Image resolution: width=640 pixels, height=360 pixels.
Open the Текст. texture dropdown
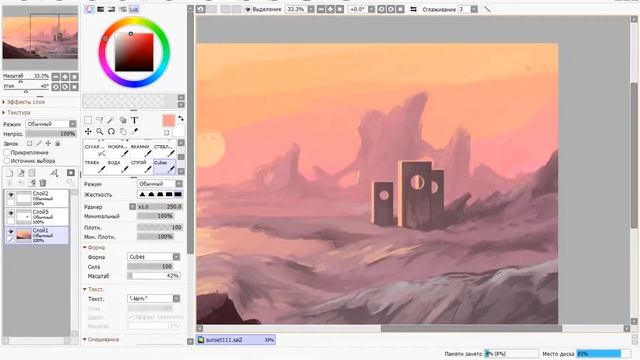coord(153,298)
